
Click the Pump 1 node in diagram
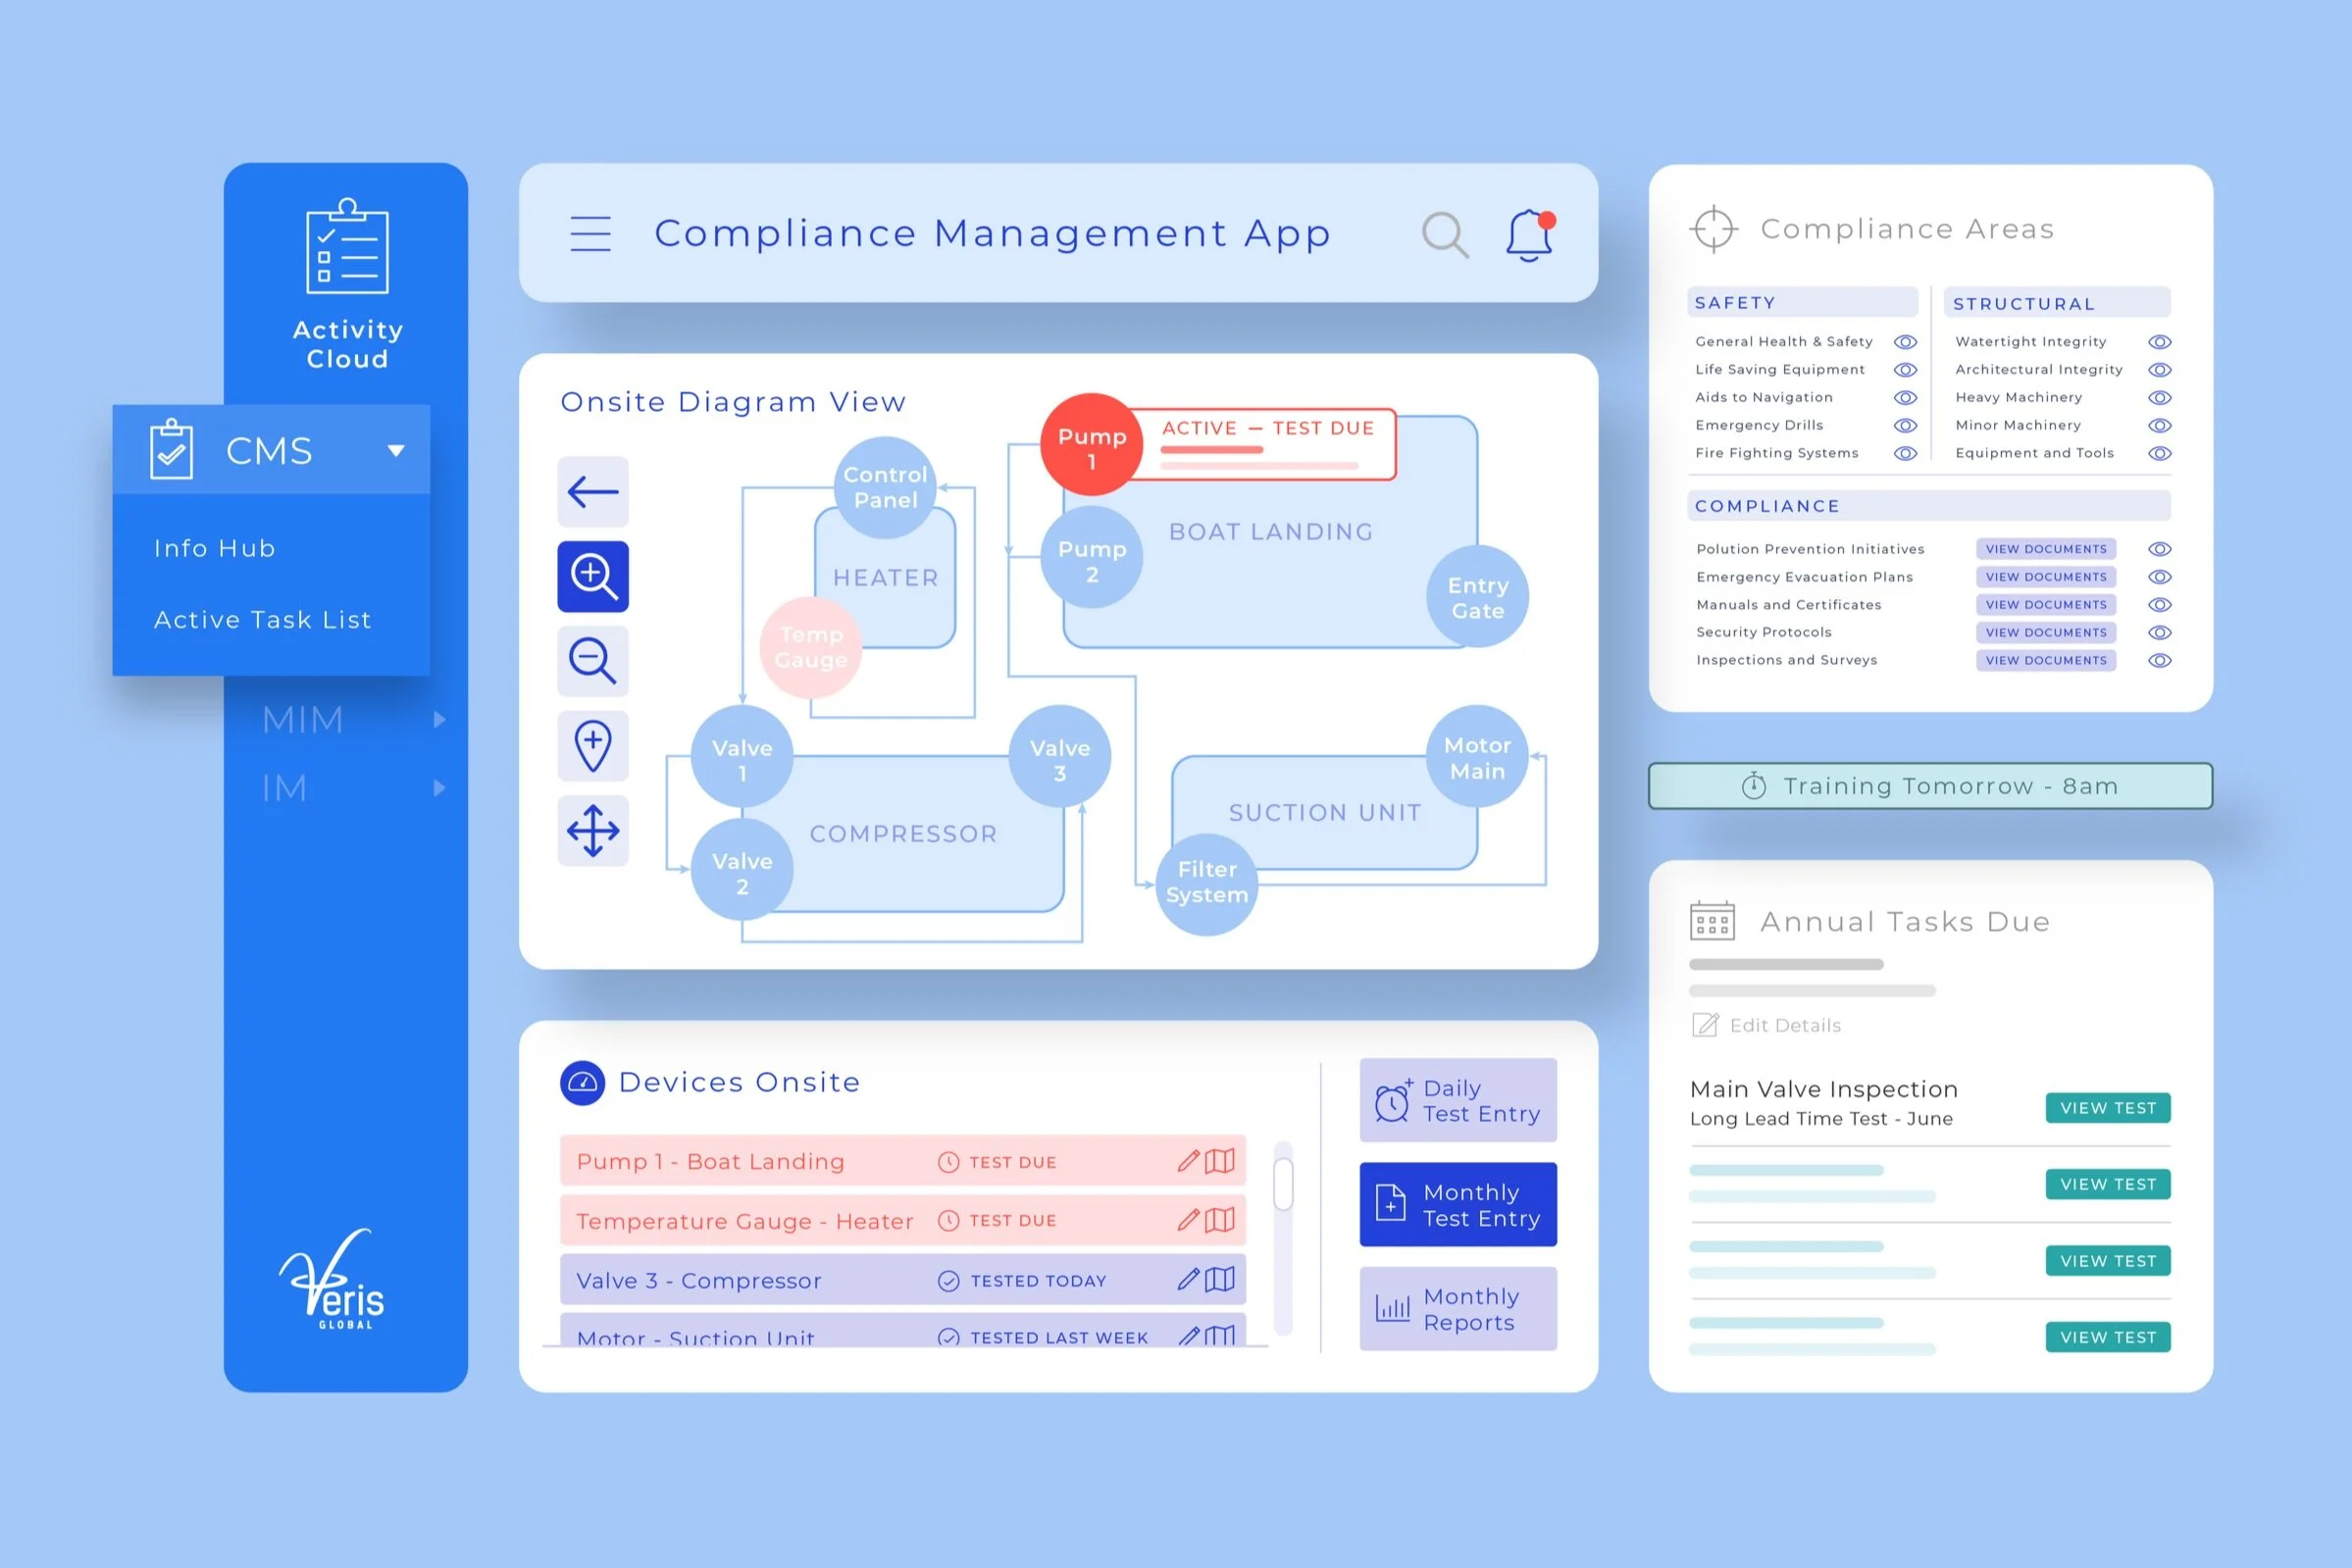tap(1091, 446)
